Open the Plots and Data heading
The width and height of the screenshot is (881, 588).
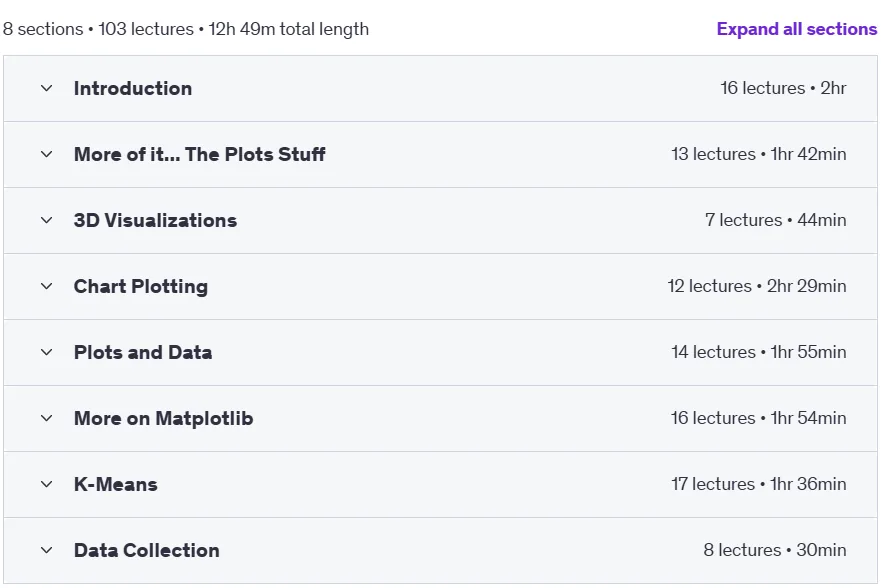[143, 352]
